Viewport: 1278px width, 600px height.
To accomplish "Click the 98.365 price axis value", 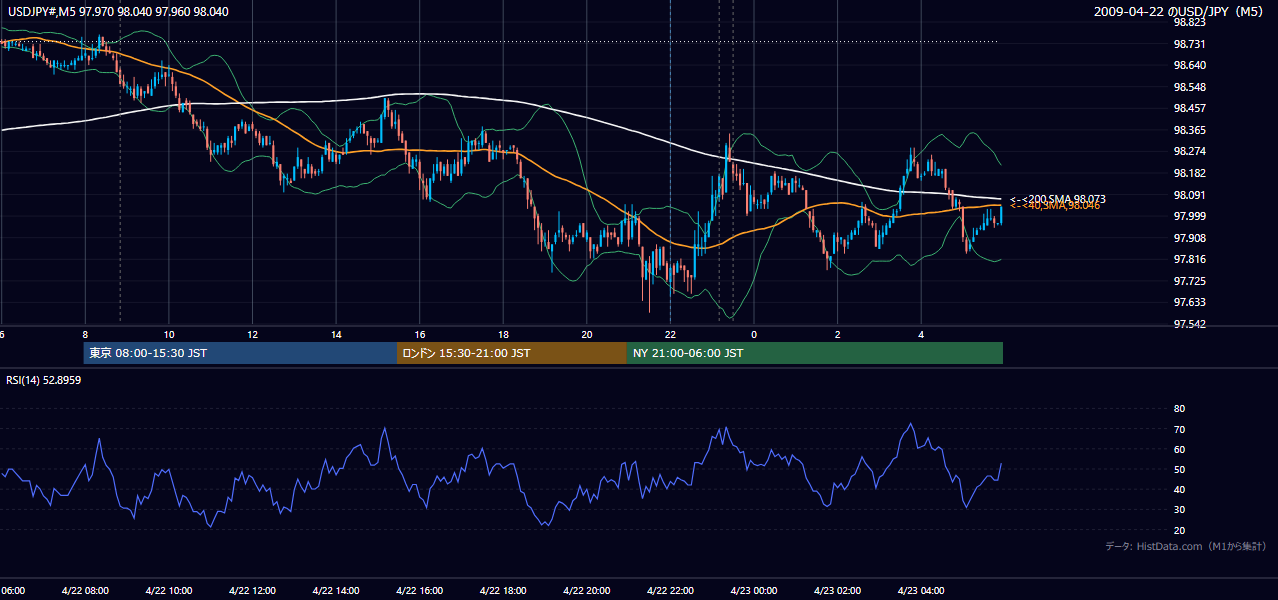I will pyautogui.click(x=1189, y=130).
